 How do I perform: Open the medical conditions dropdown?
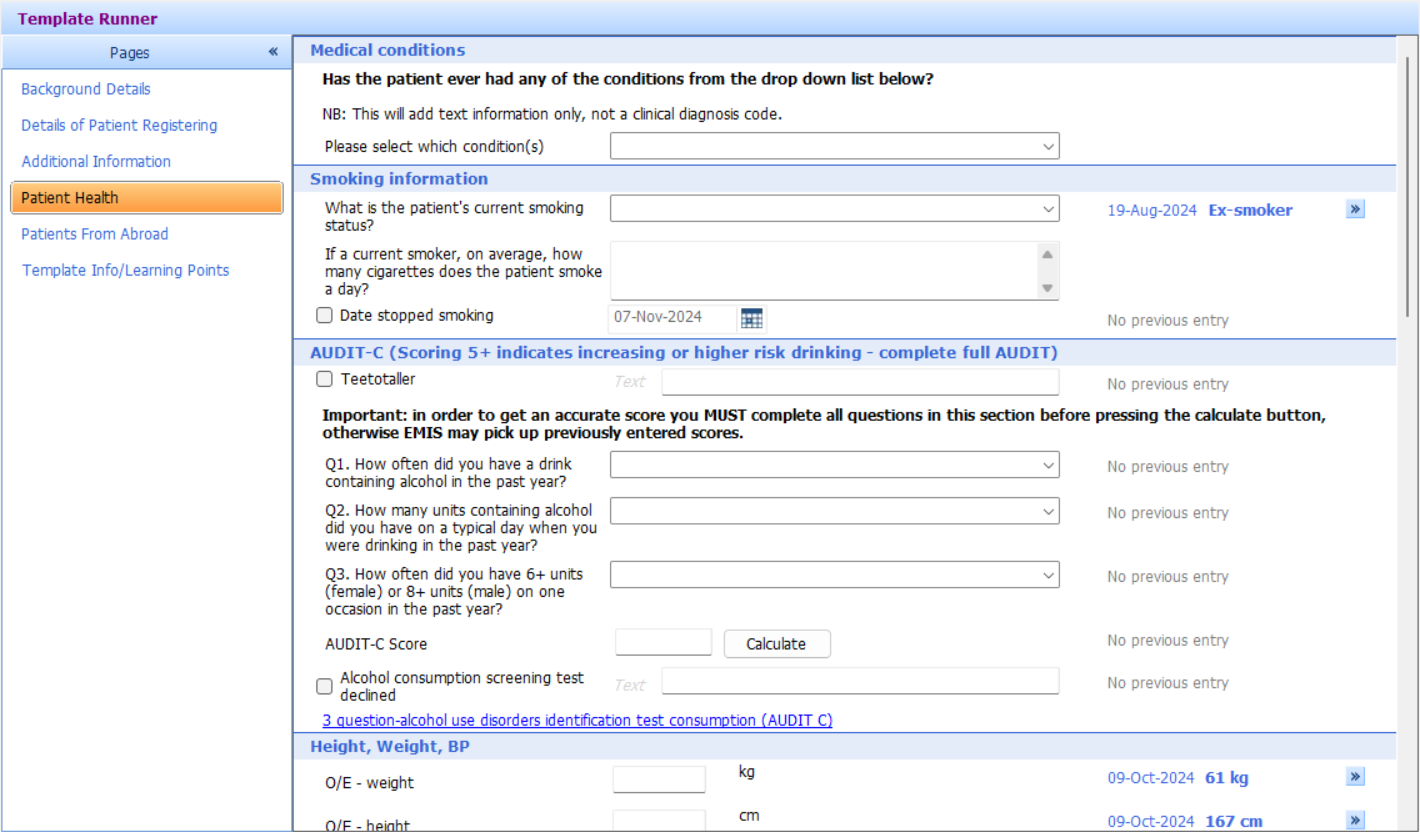(835, 146)
